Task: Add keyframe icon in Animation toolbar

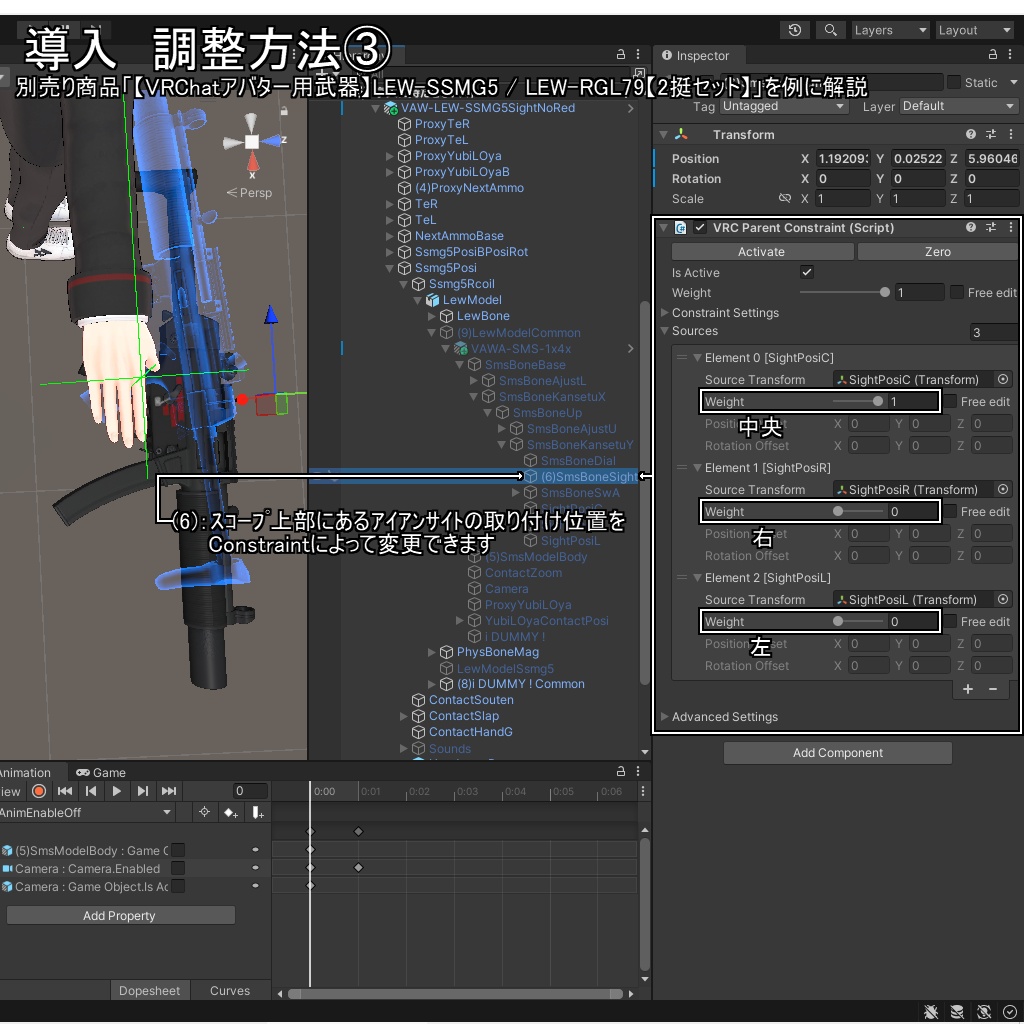Action: 231,812
